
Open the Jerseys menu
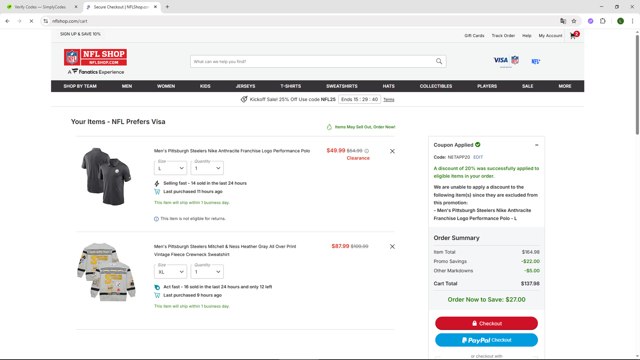[245, 86]
